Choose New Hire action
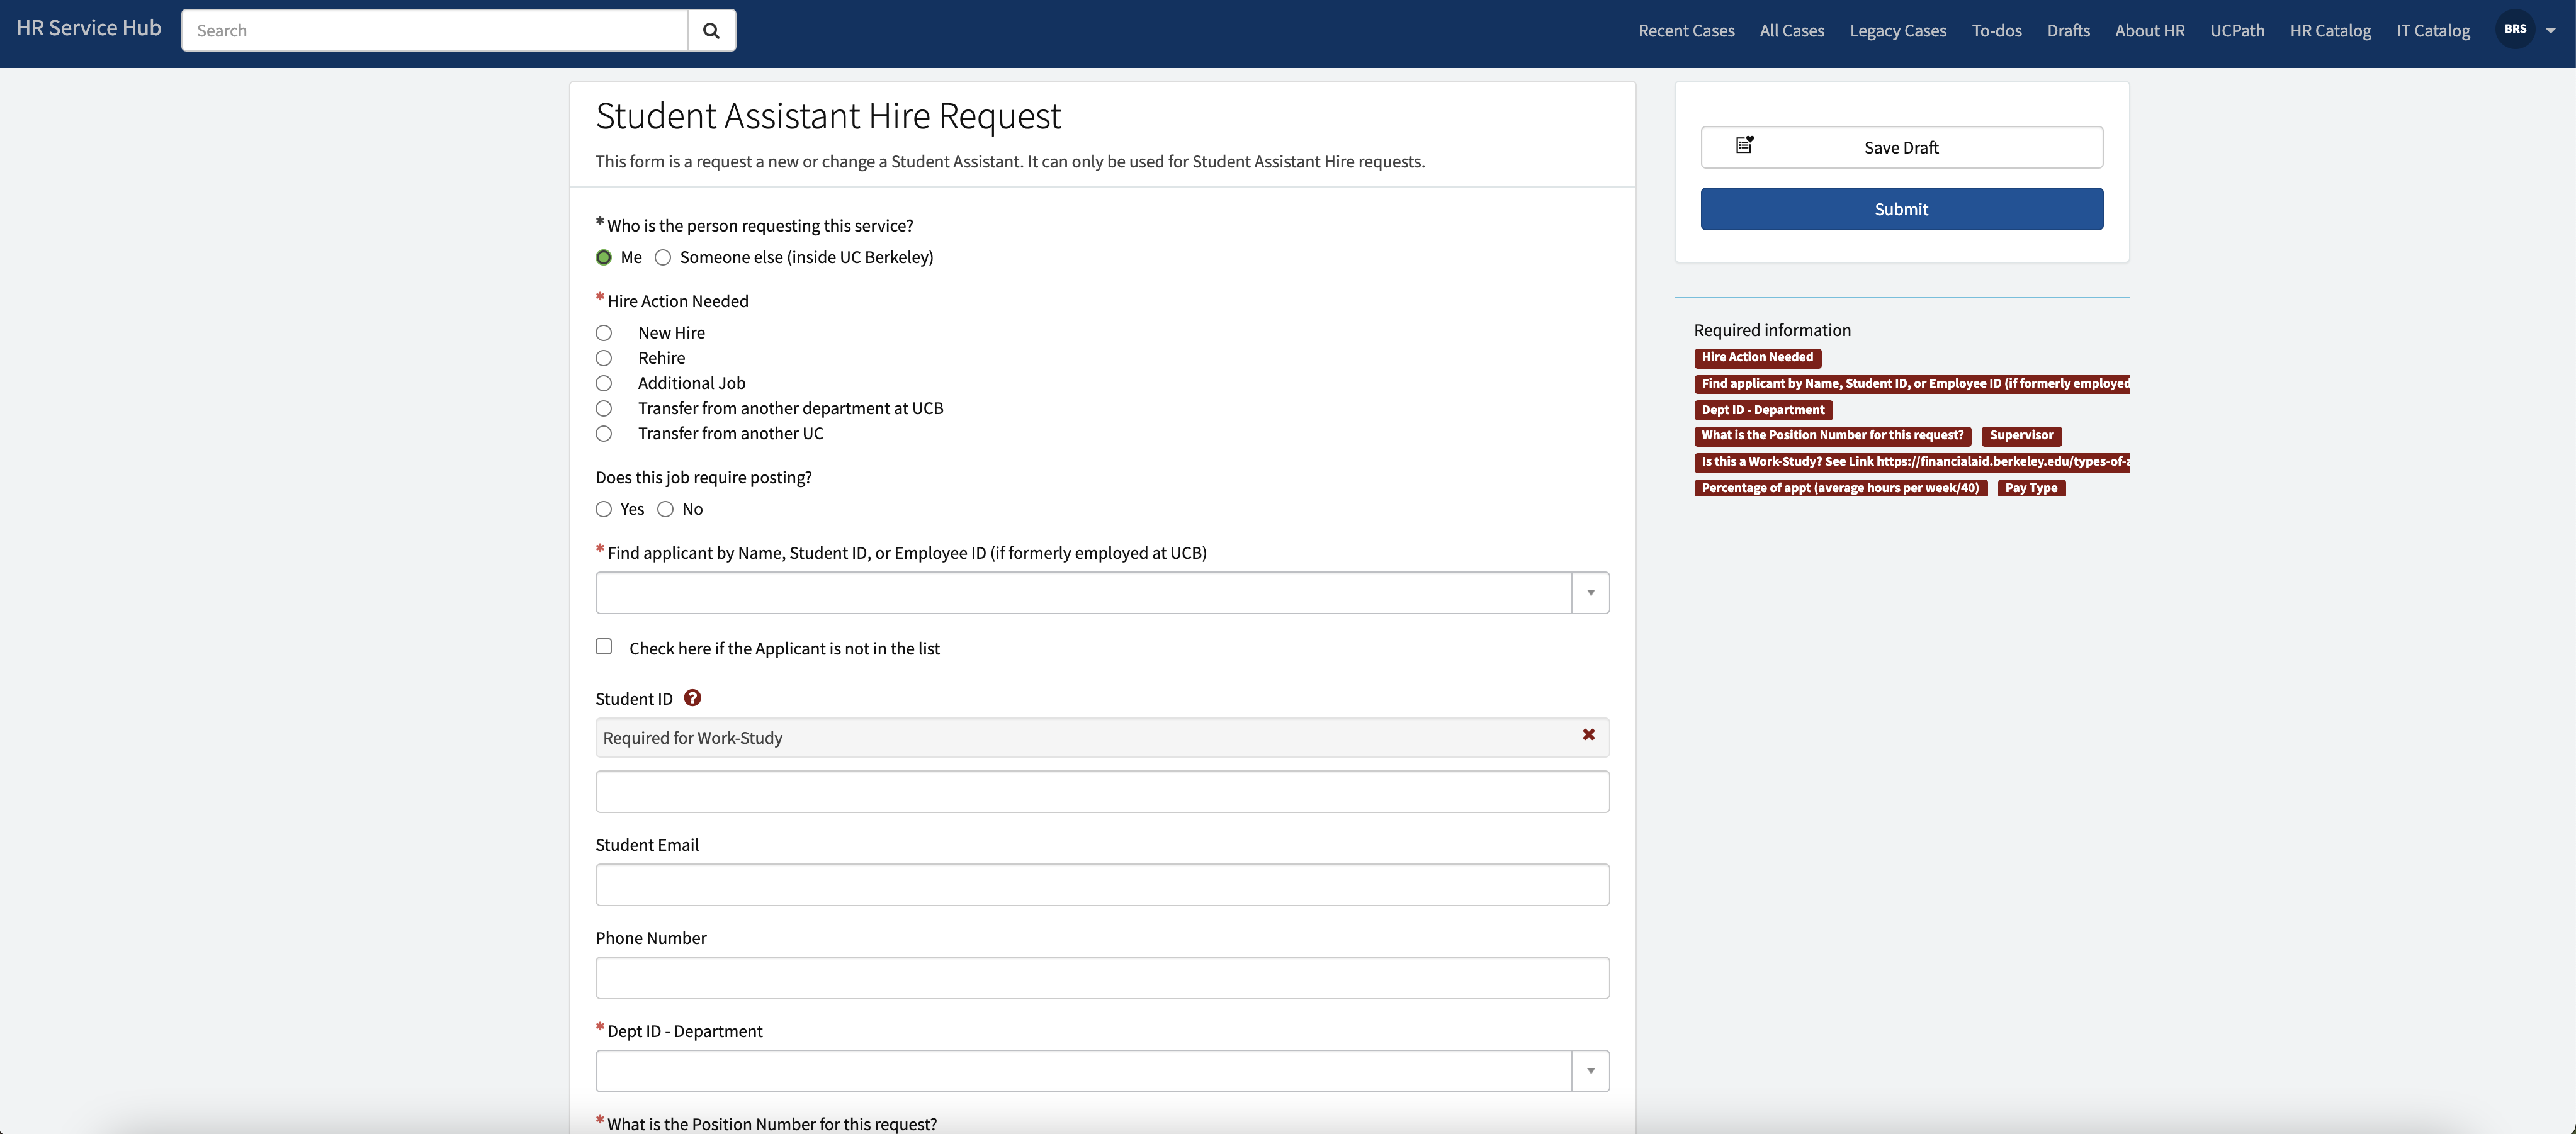Viewport: 2576px width, 1134px height. (x=604, y=333)
